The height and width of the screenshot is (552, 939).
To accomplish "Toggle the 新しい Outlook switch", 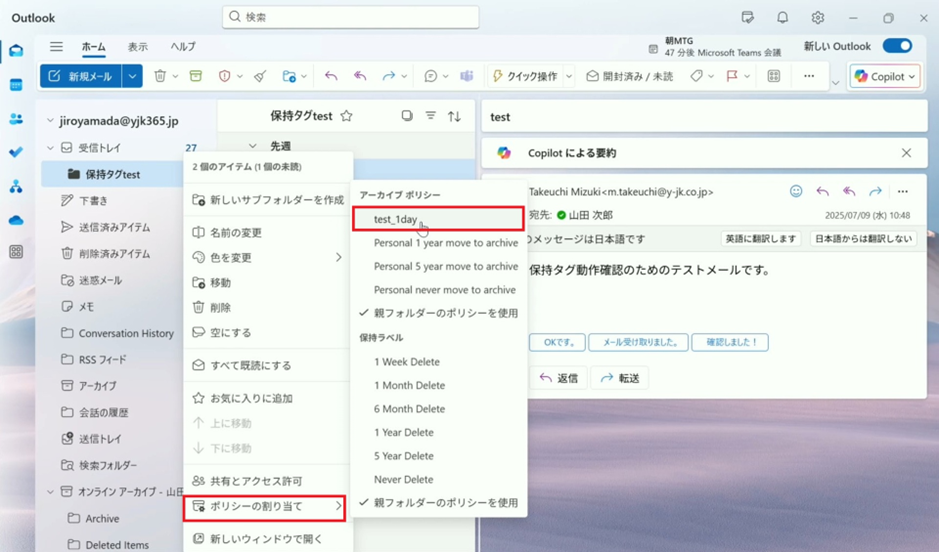I will pos(897,46).
